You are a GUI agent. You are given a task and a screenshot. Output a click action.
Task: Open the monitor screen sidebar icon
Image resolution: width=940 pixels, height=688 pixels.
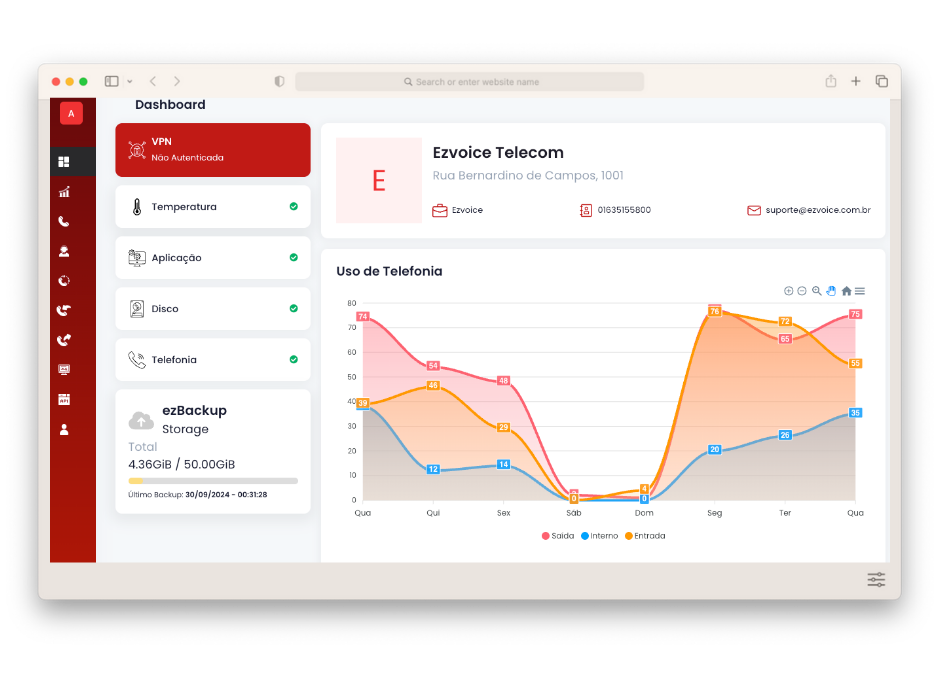pyautogui.click(x=64, y=369)
